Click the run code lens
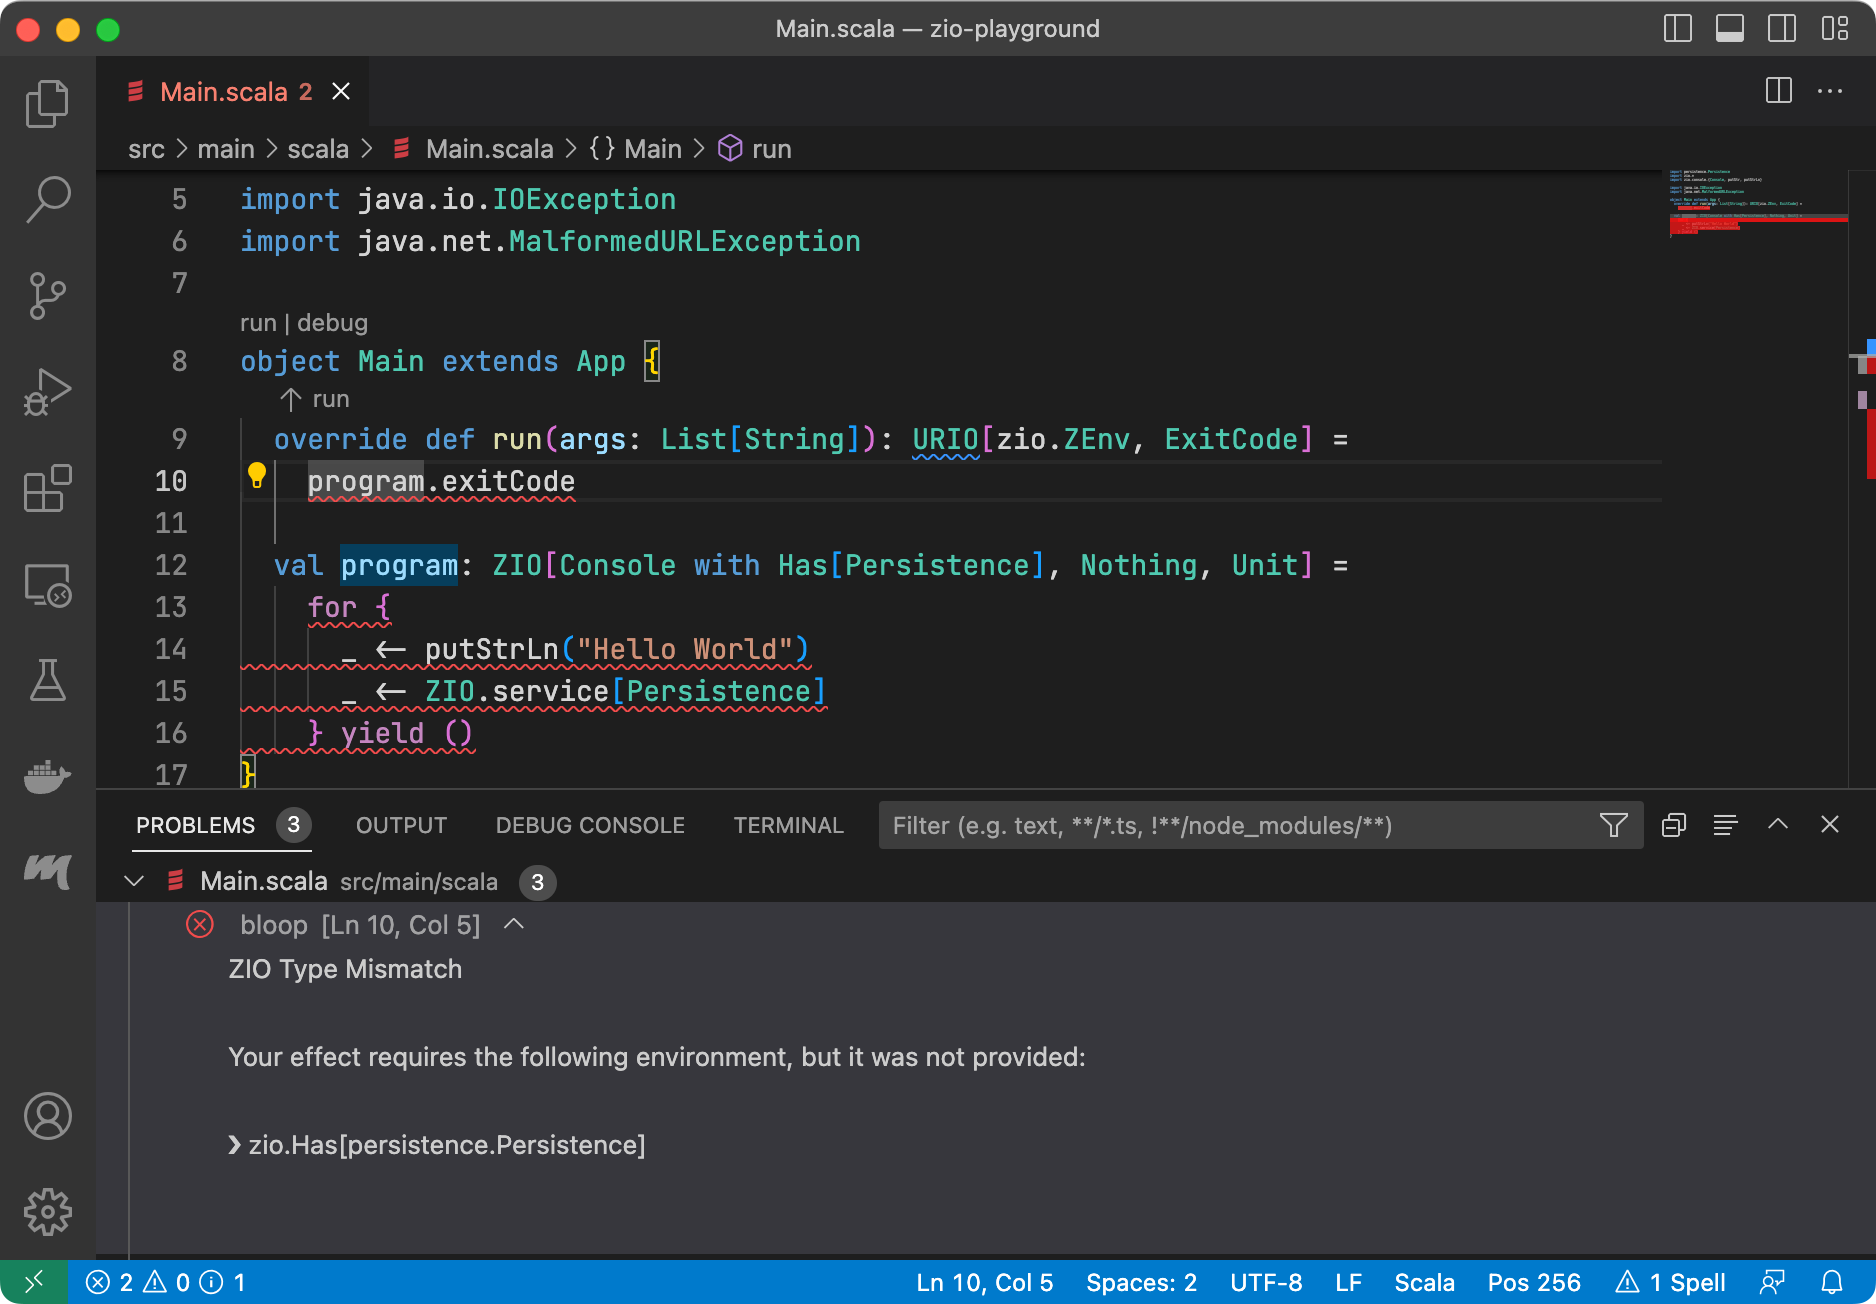Screen dimensions: 1876x1304 257,323
